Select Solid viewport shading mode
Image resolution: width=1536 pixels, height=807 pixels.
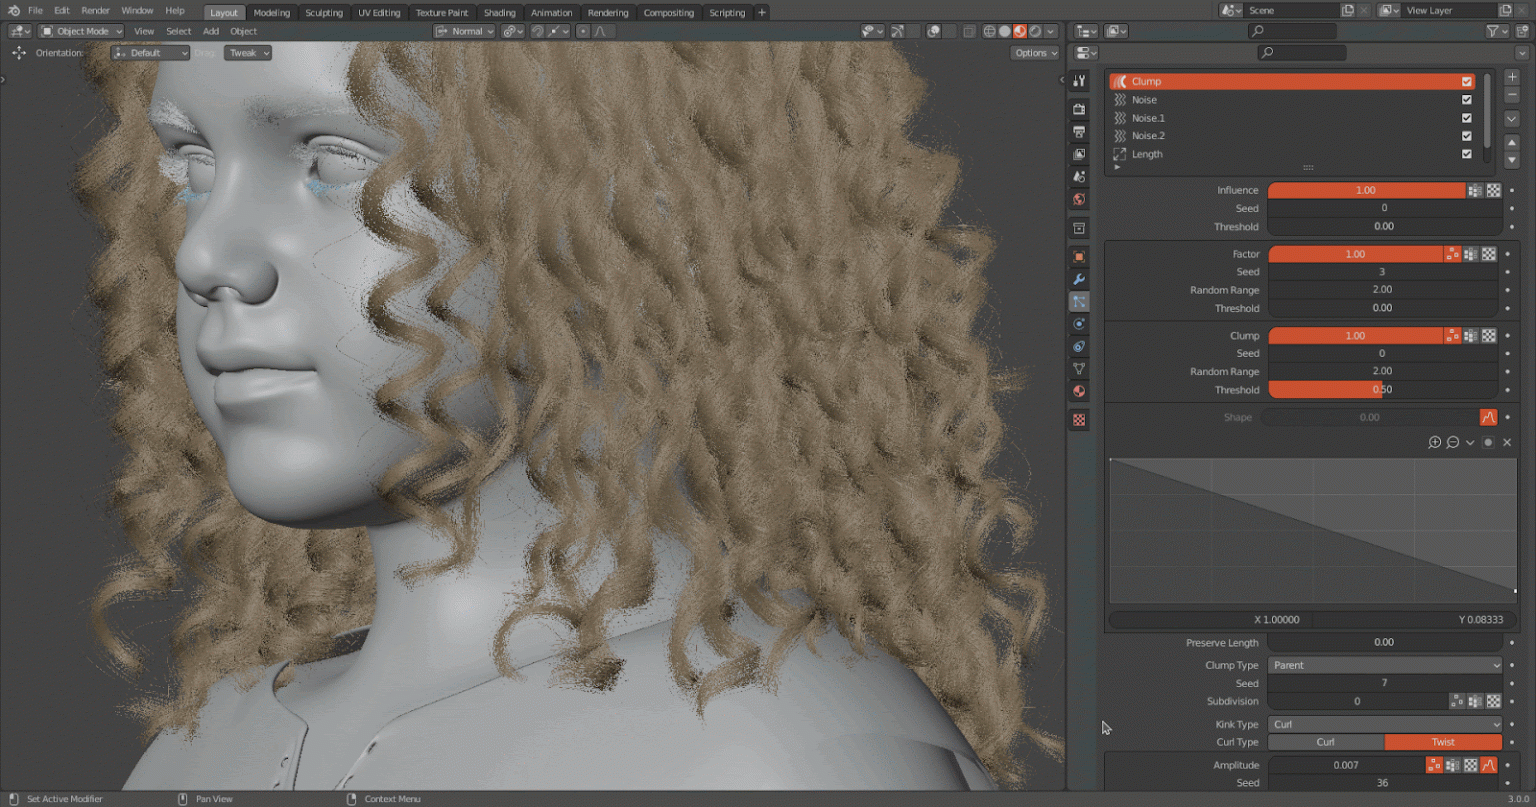pos(1005,31)
